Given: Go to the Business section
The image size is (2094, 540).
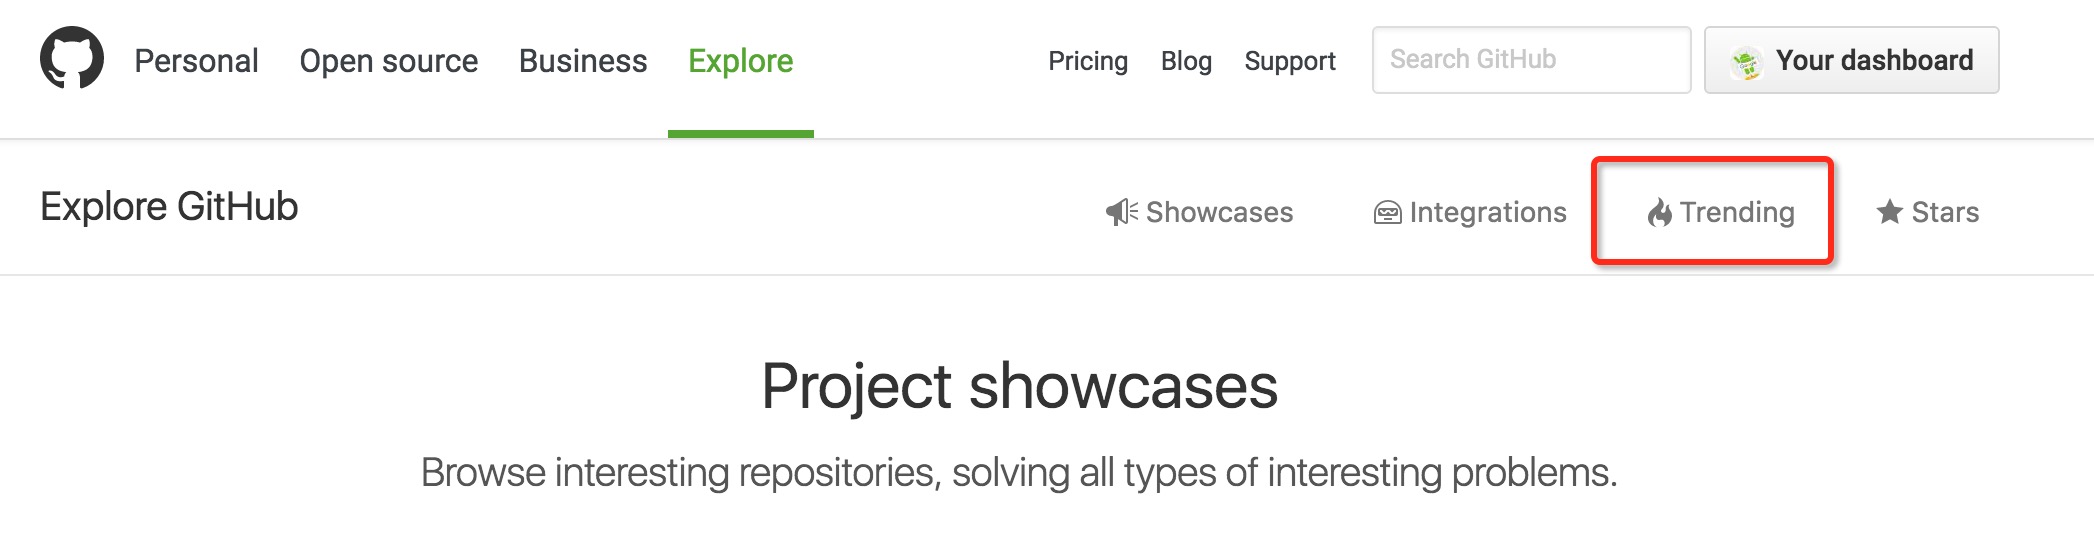Looking at the screenshot, I should (x=583, y=61).
